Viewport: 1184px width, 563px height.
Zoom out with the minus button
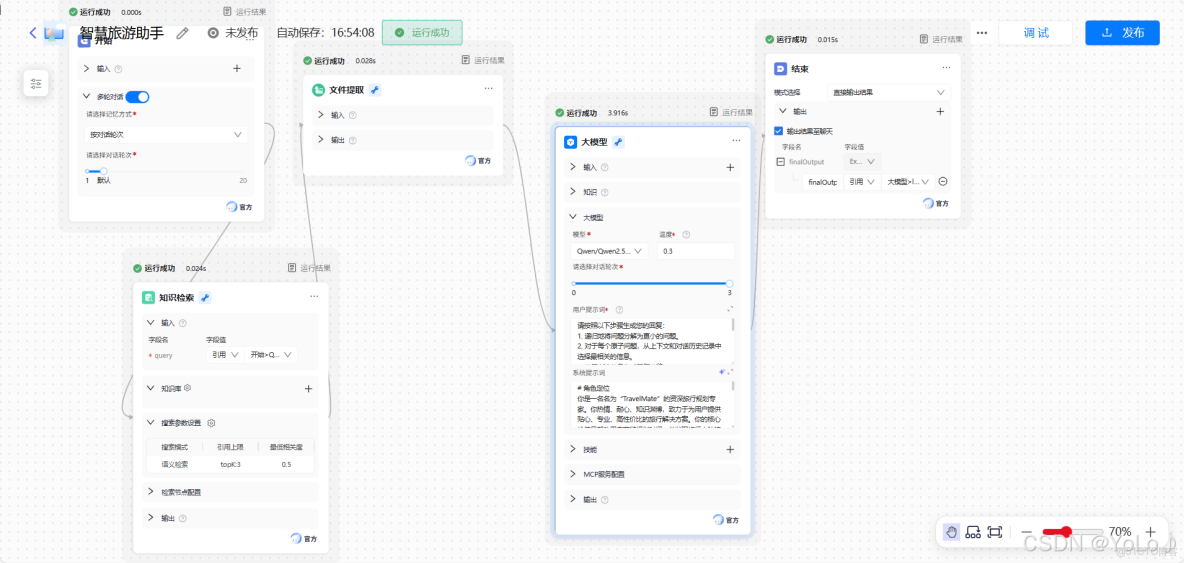click(x=1026, y=532)
